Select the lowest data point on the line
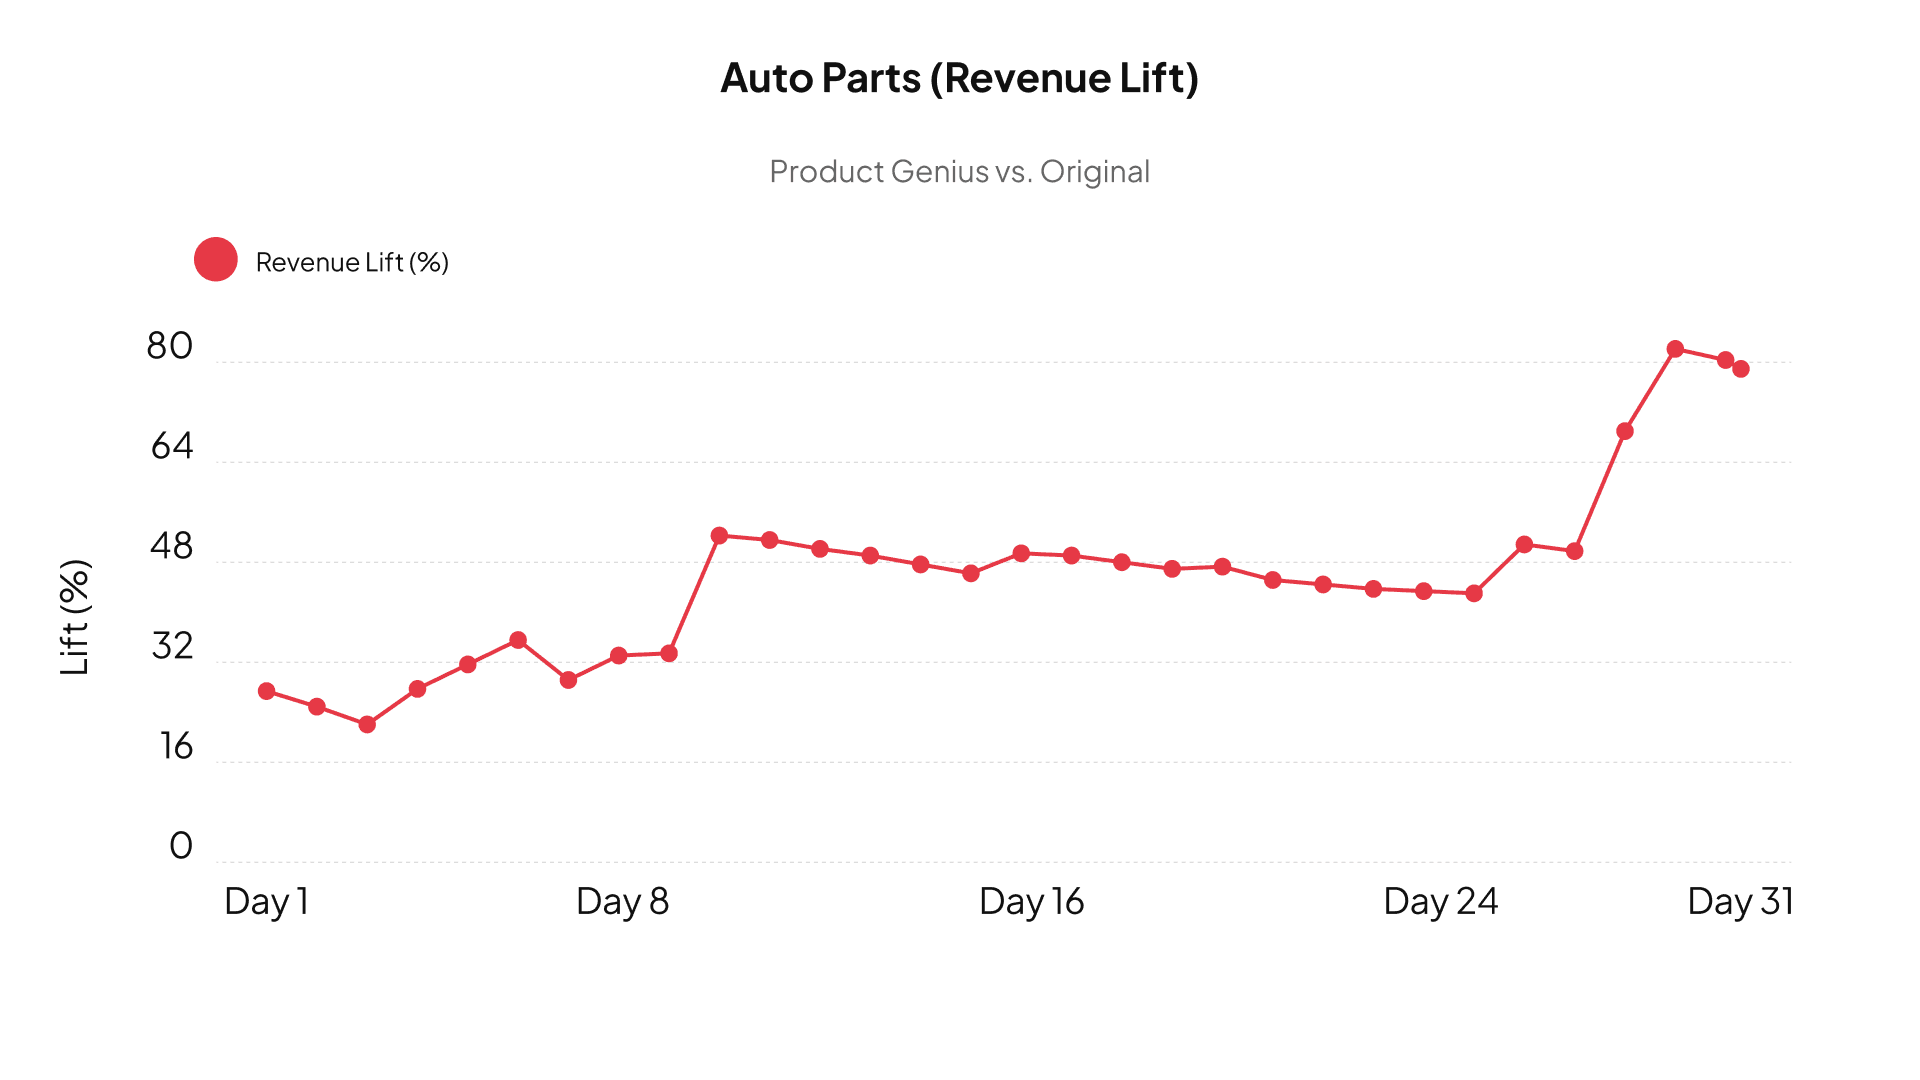The width and height of the screenshot is (1920, 1080). (x=367, y=724)
